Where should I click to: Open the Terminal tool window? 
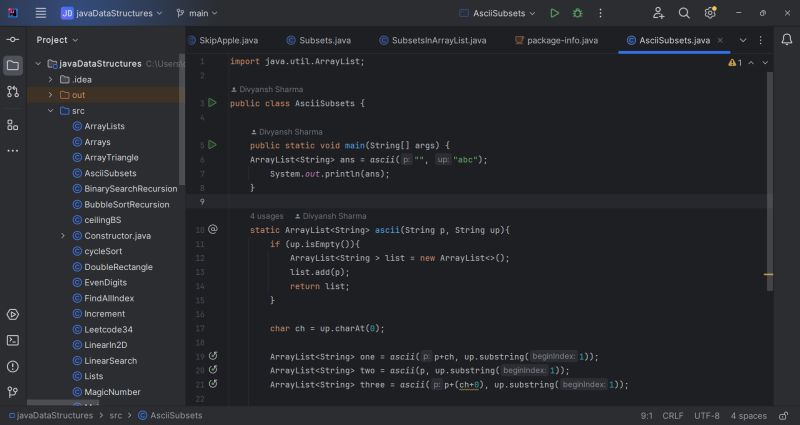pos(13,340)
